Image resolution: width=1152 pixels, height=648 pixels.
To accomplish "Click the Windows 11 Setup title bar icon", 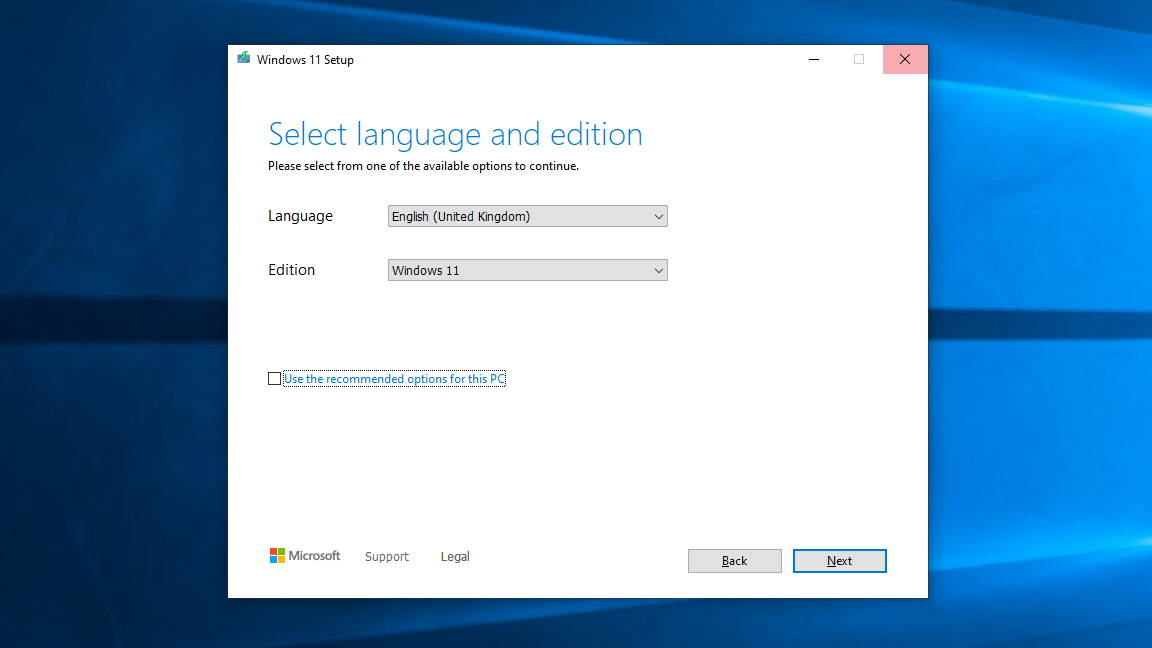I will (x=243, y=59).
